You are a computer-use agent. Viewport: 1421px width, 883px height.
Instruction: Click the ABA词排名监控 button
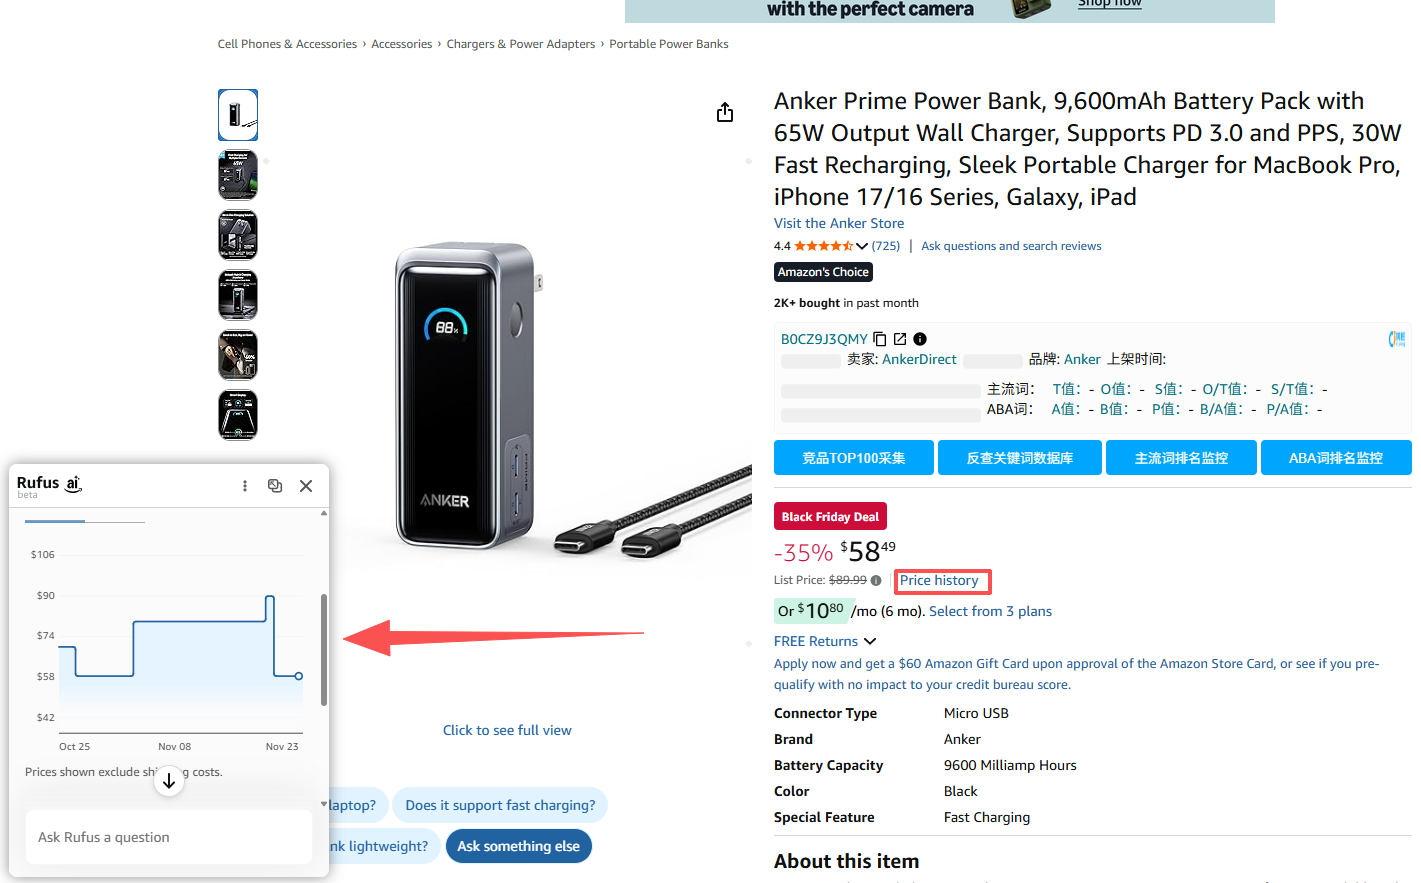[1335, 458]
